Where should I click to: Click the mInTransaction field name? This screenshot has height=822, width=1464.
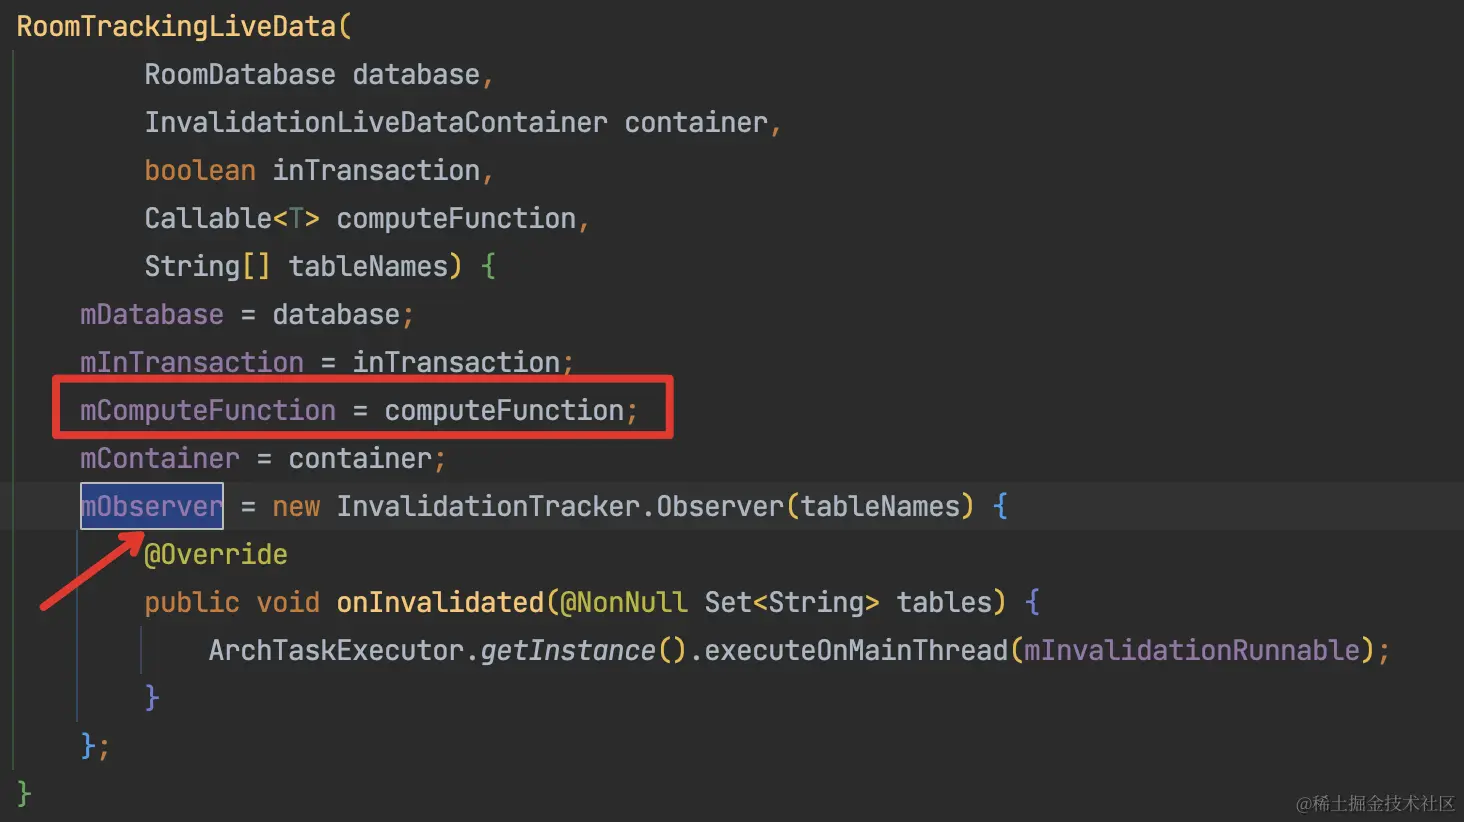[x=192, y=362]
